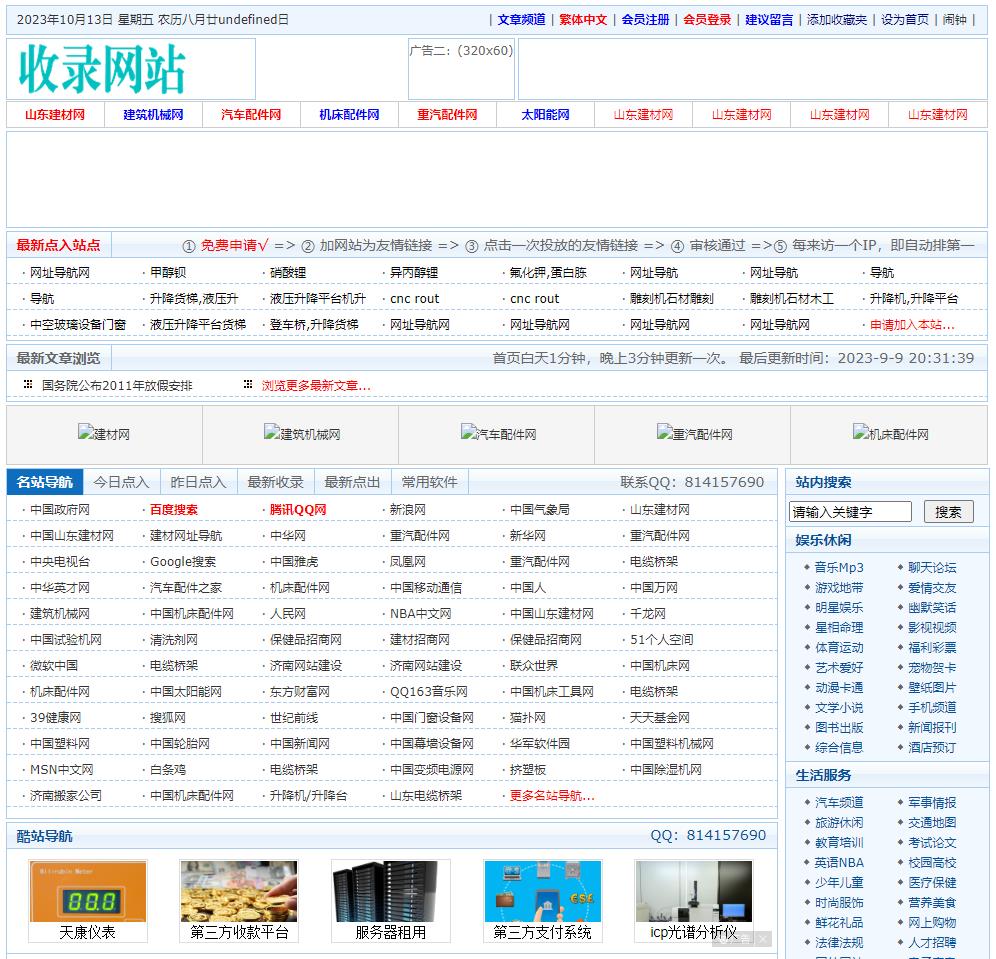The width and height of the screenshot is (996, 959).
Task: Go to 会员注册
Action: click(x=645, y=20)
